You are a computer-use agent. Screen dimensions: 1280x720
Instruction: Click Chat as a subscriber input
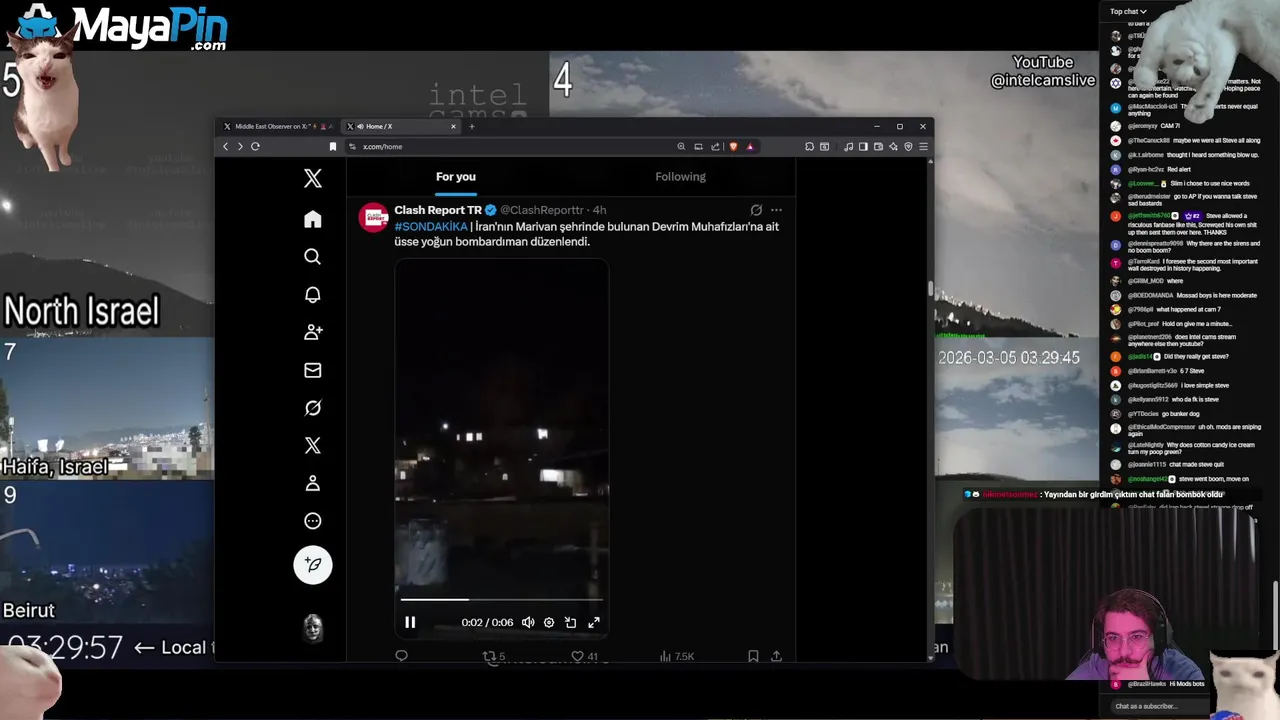pos(1160,706)
